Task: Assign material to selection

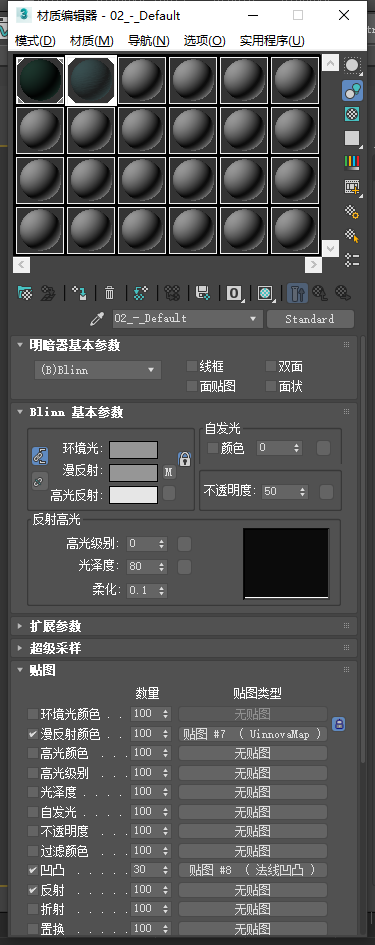Action: 80,293
